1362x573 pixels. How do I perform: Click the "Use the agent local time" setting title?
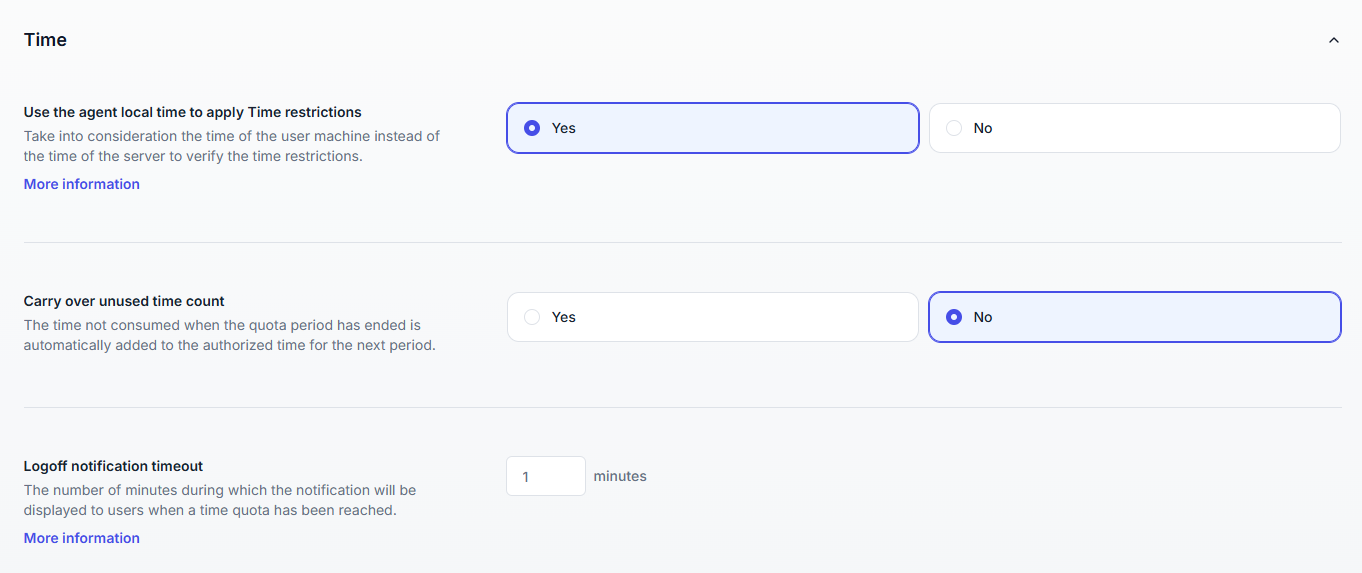point(193,112)
